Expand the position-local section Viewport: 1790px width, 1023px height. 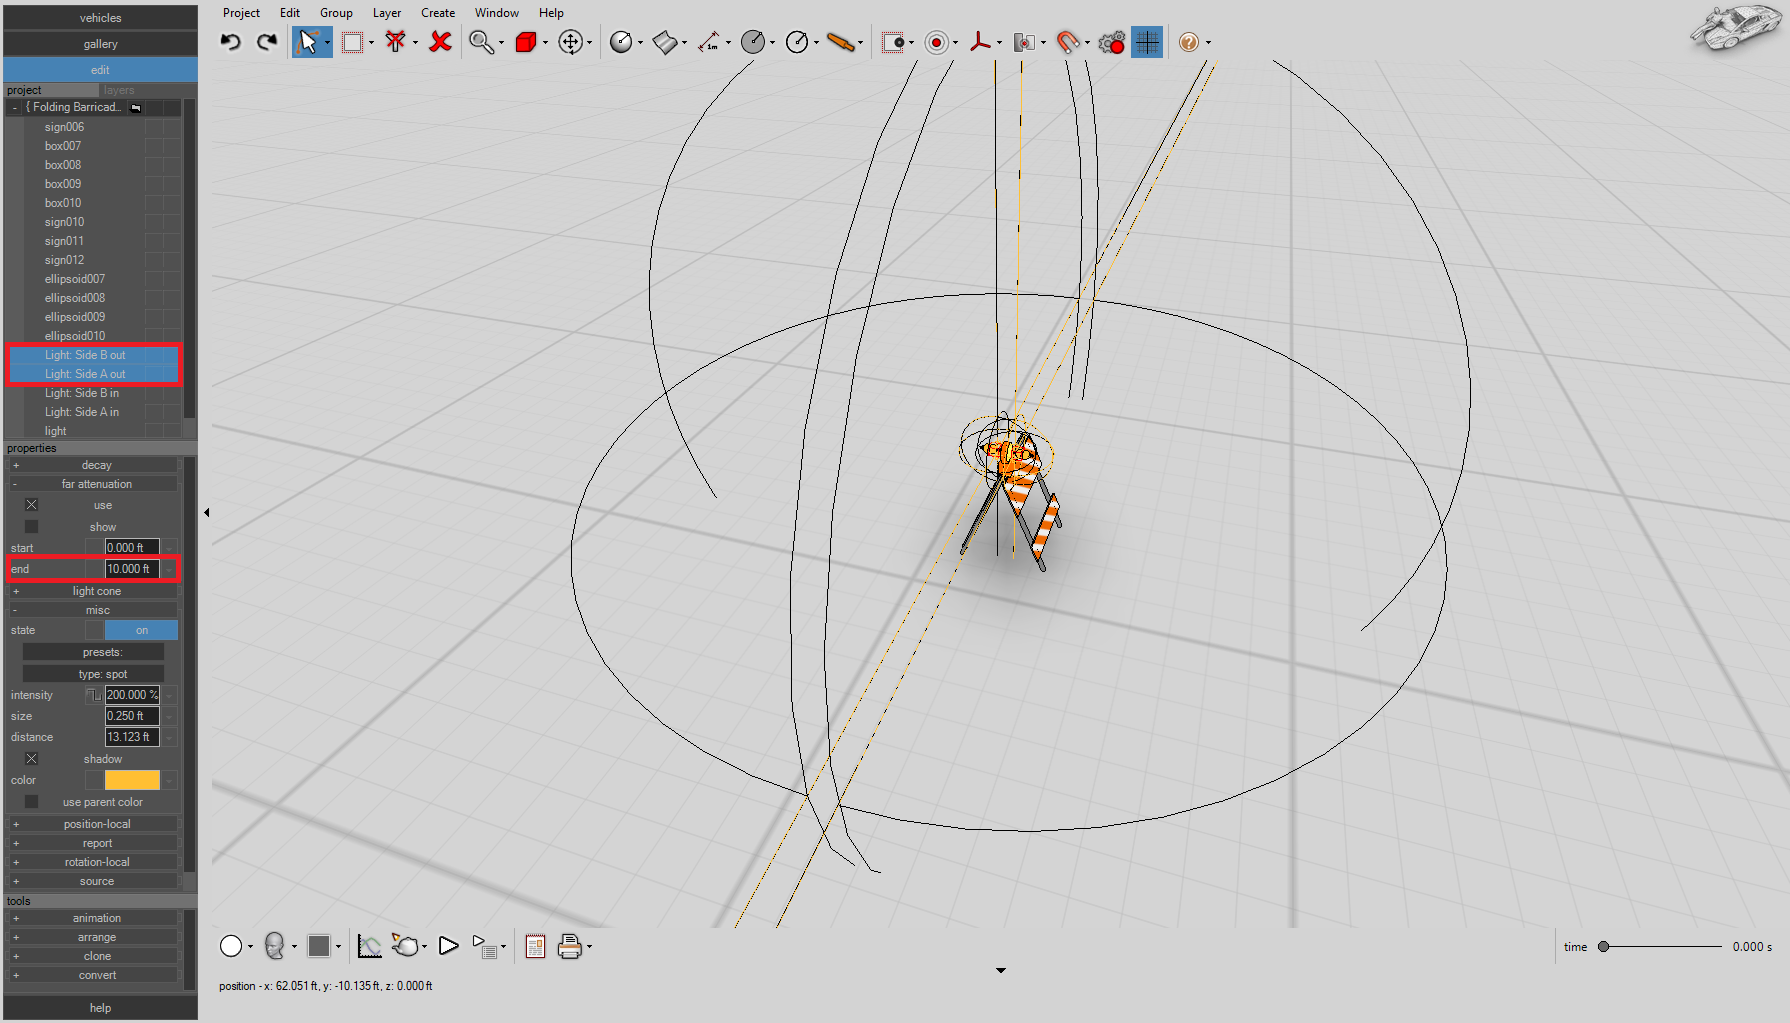tap(16, 824)
